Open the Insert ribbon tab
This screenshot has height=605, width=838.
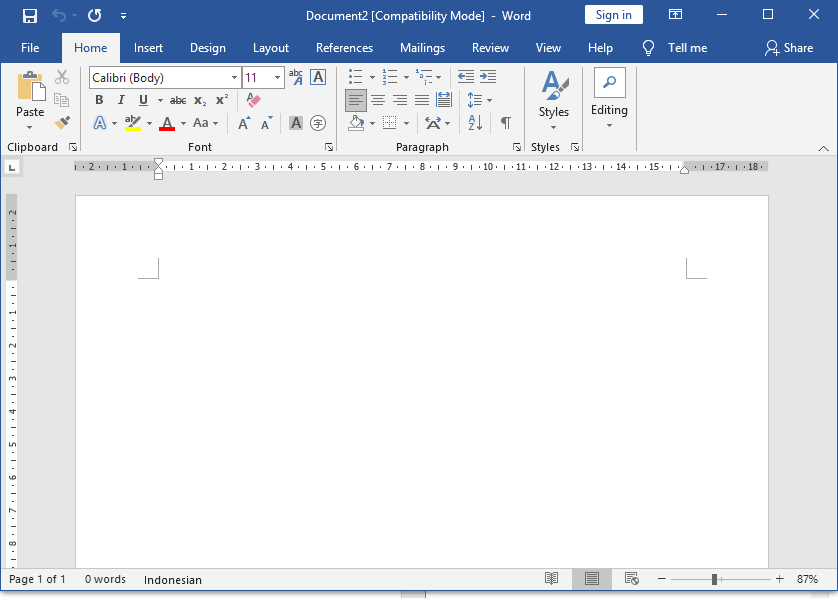pyautogui.click(x=148, y=48)
